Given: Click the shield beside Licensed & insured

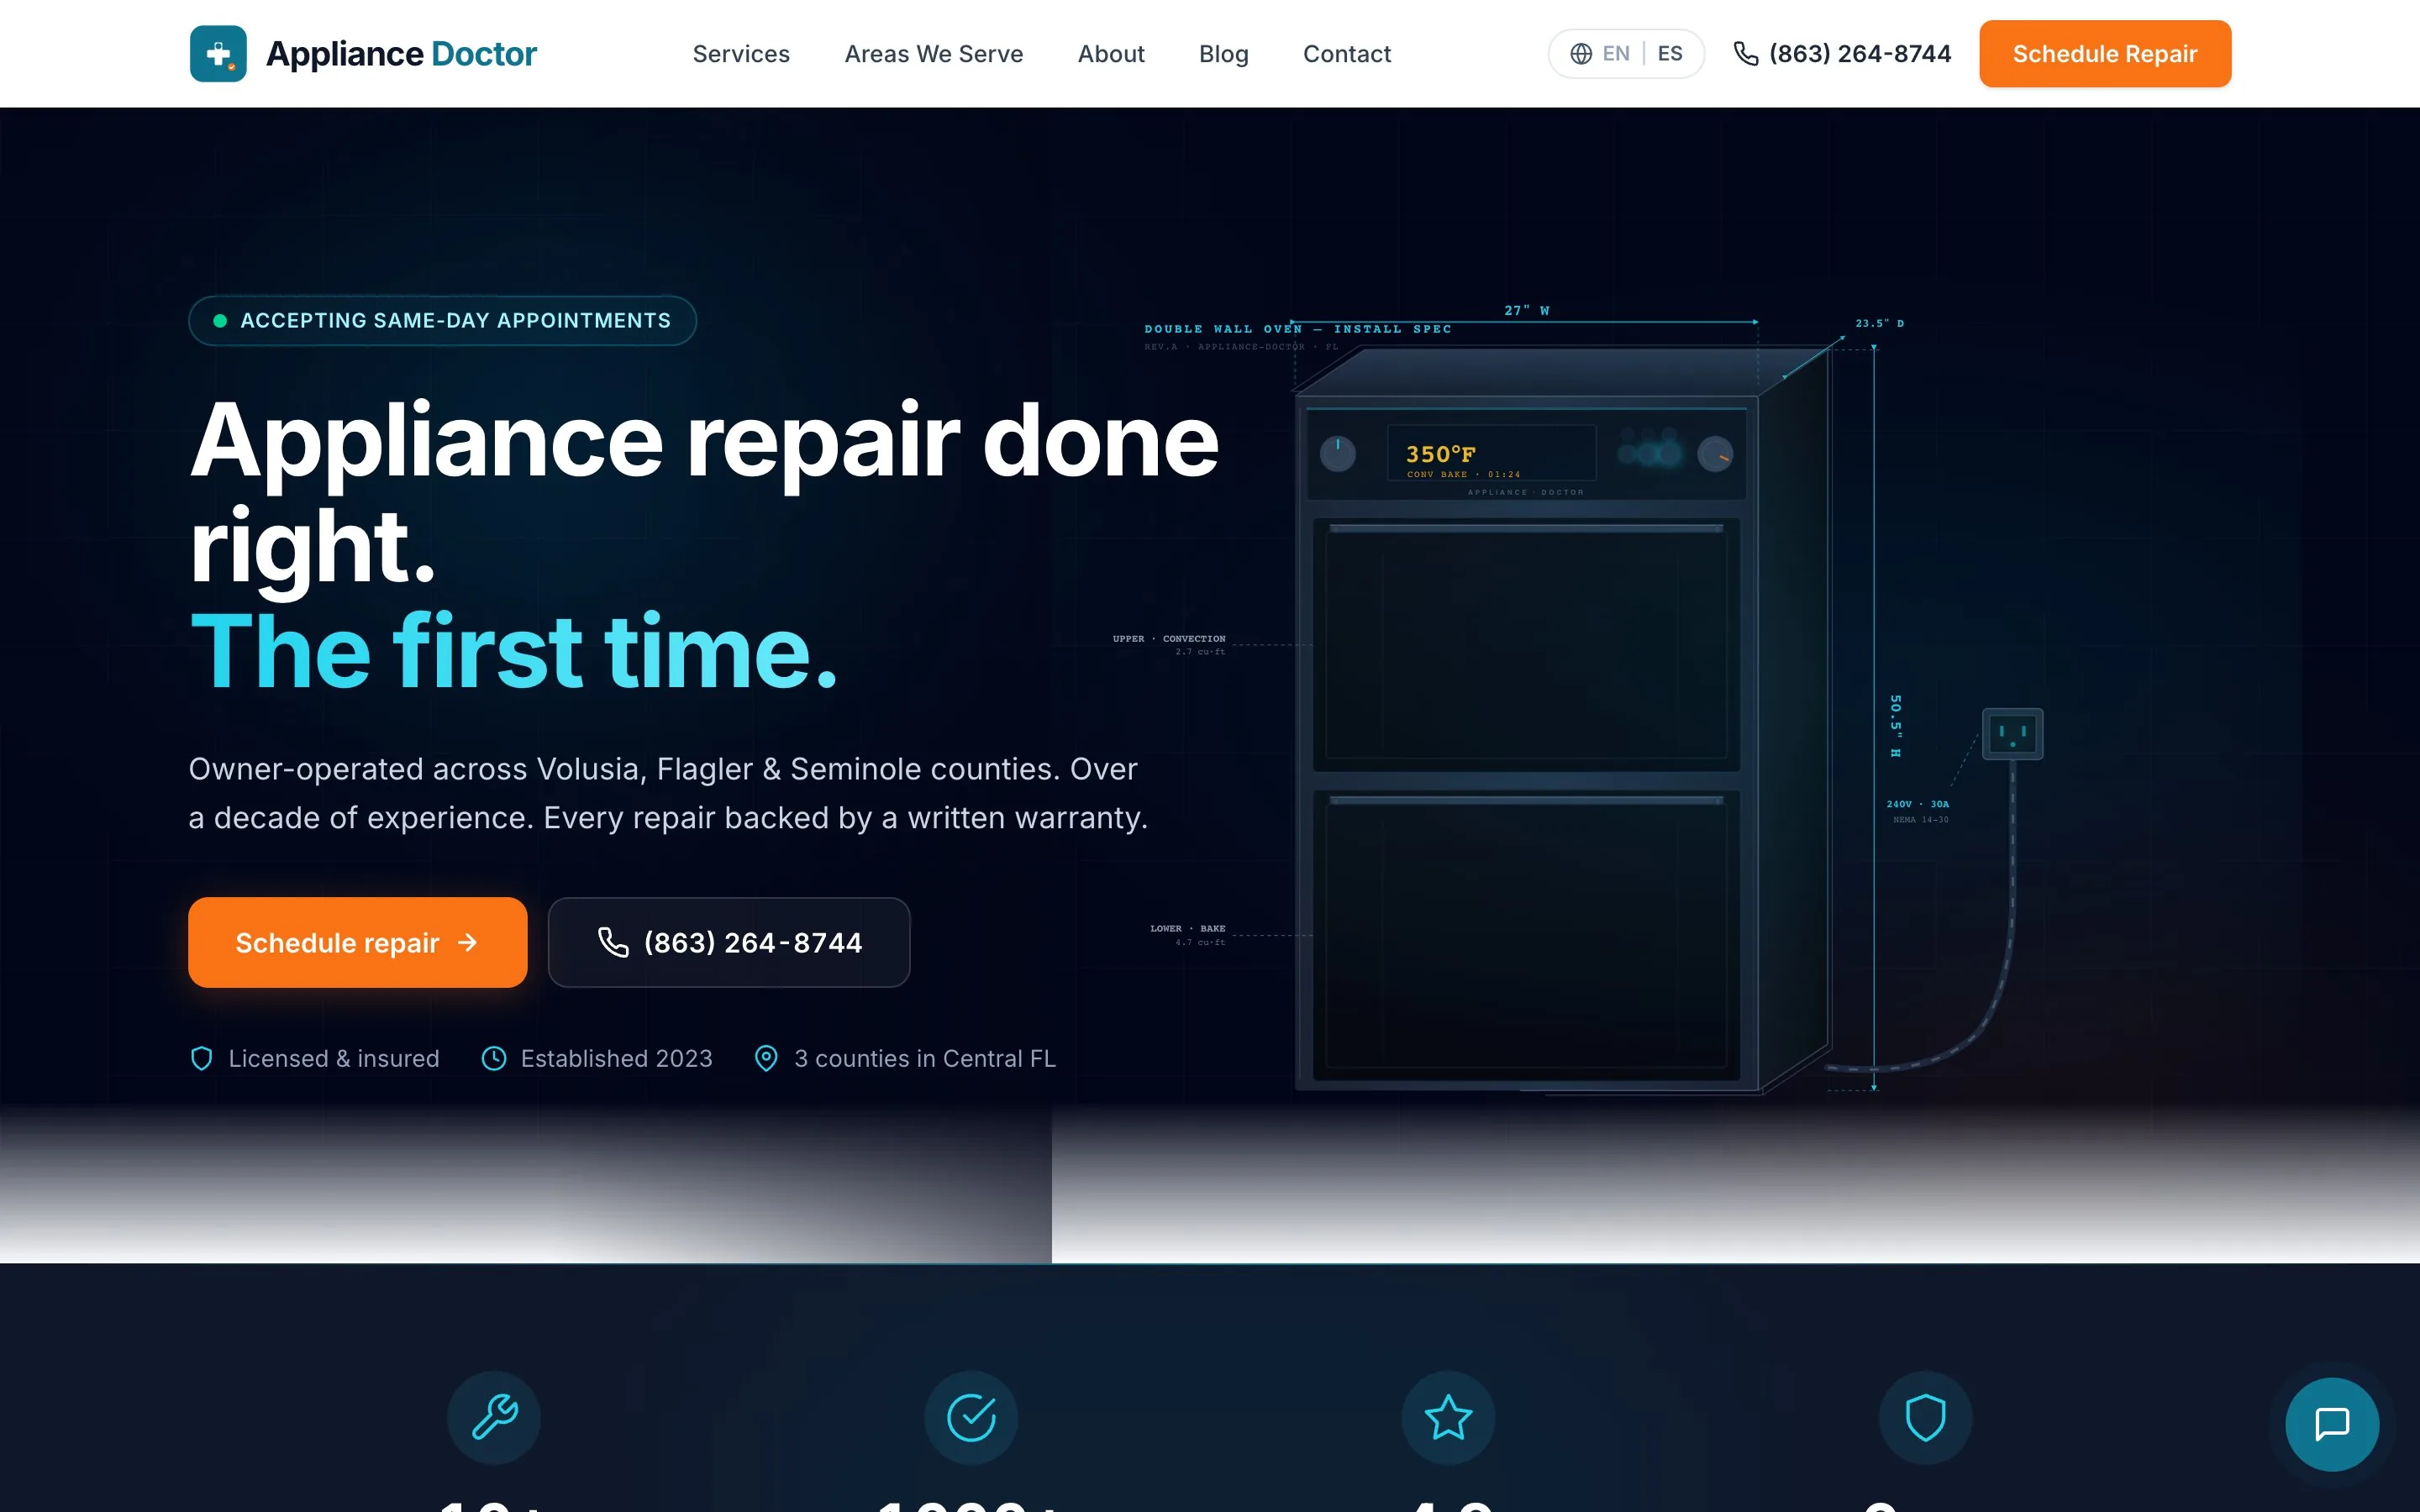Looking at the screenshot, I should [201, 1058].
